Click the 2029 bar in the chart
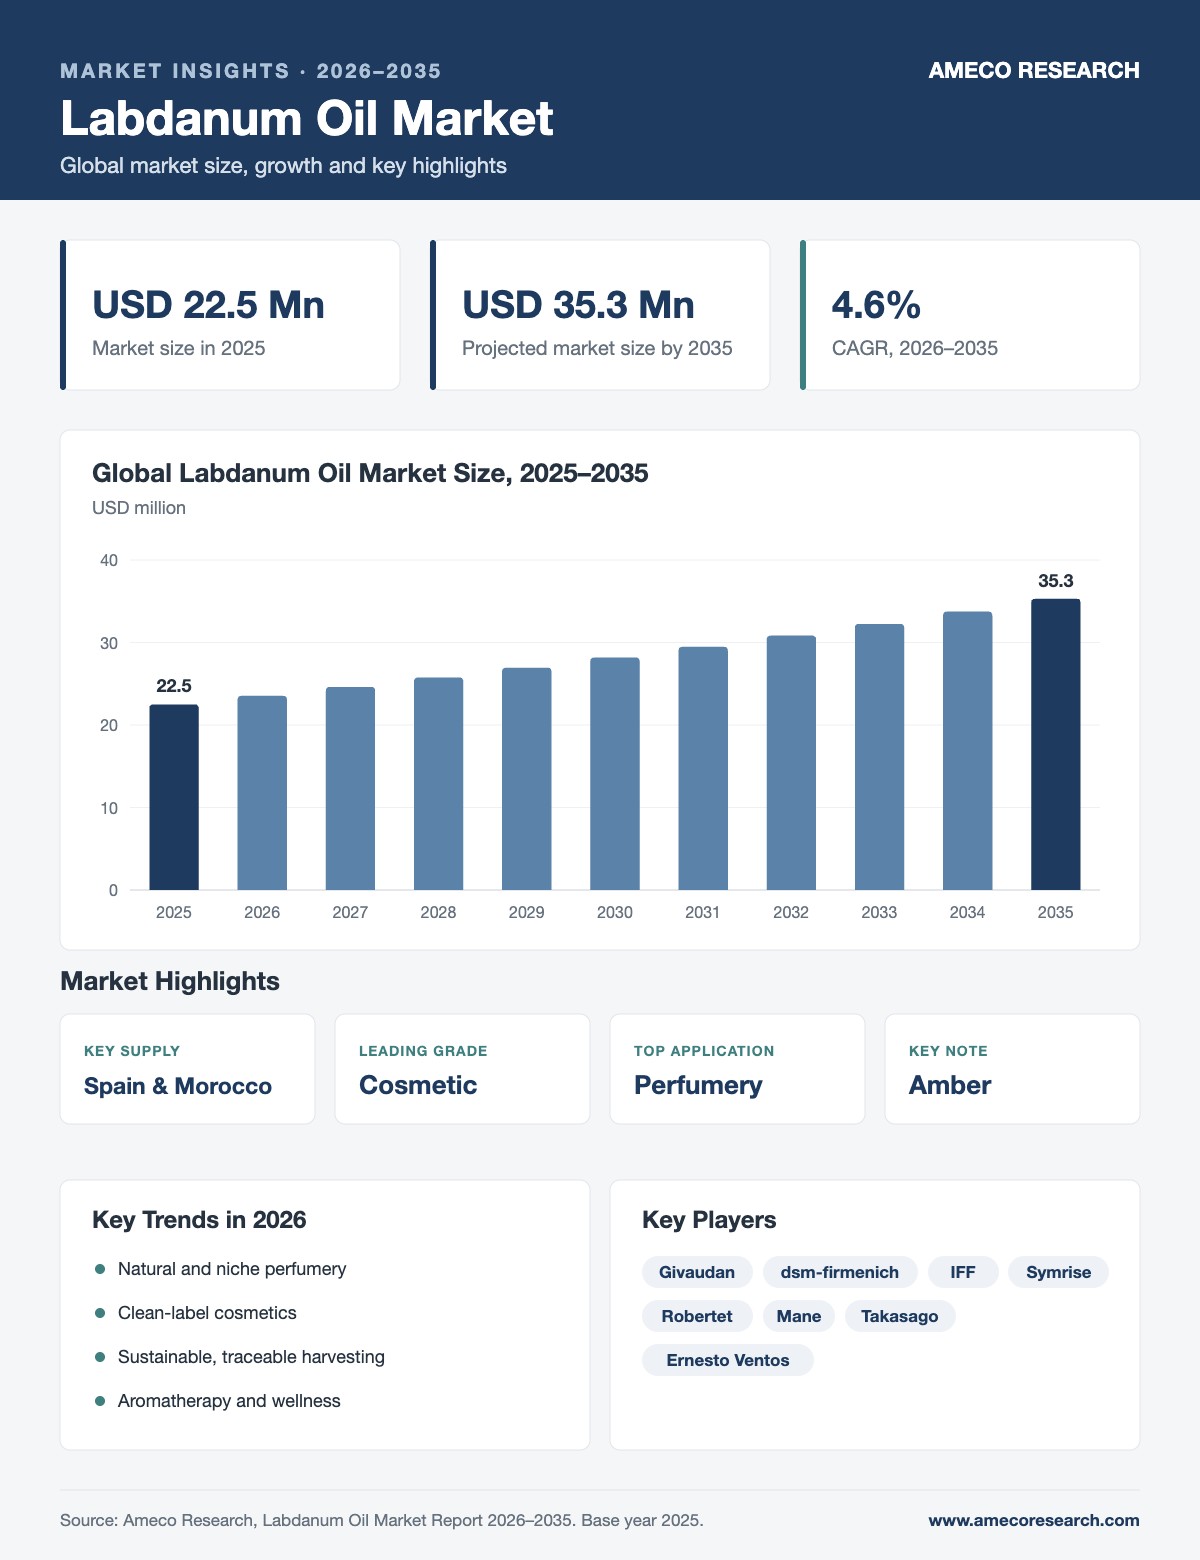This screenshot has height=1560, width=1200. point(526,779)
